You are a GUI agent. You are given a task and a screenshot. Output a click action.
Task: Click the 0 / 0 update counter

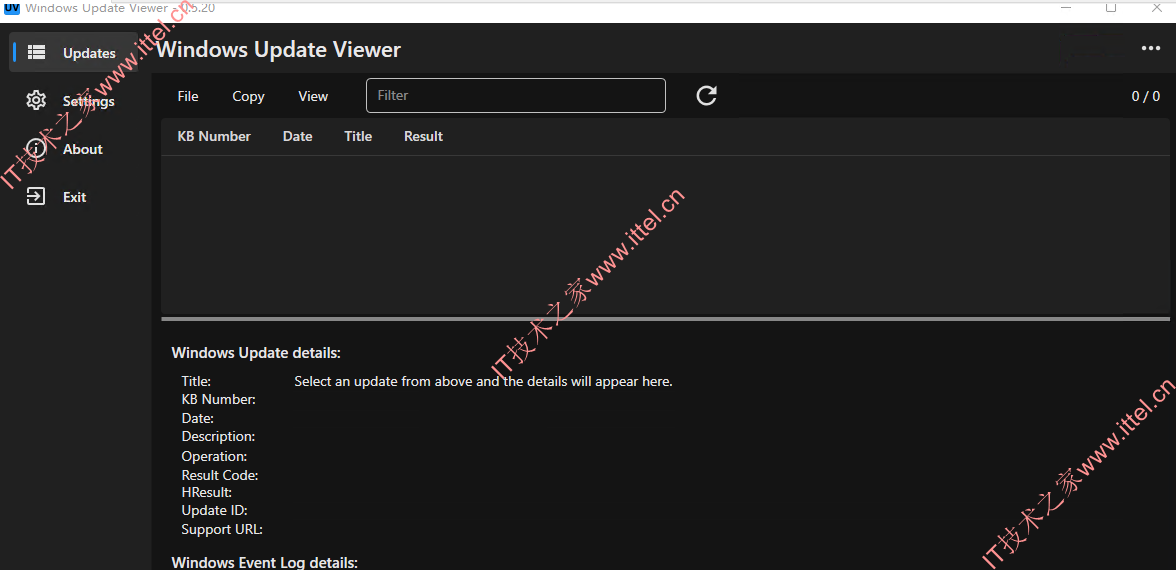tap(1145, 96)
